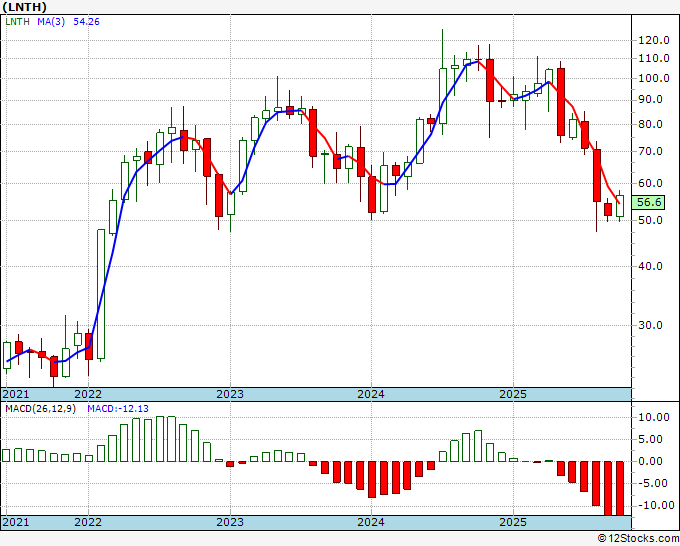Click the 54.26 moving average value
Viewport: 680px width, 546px height.
pyautogui.click(x=86, y=21)
